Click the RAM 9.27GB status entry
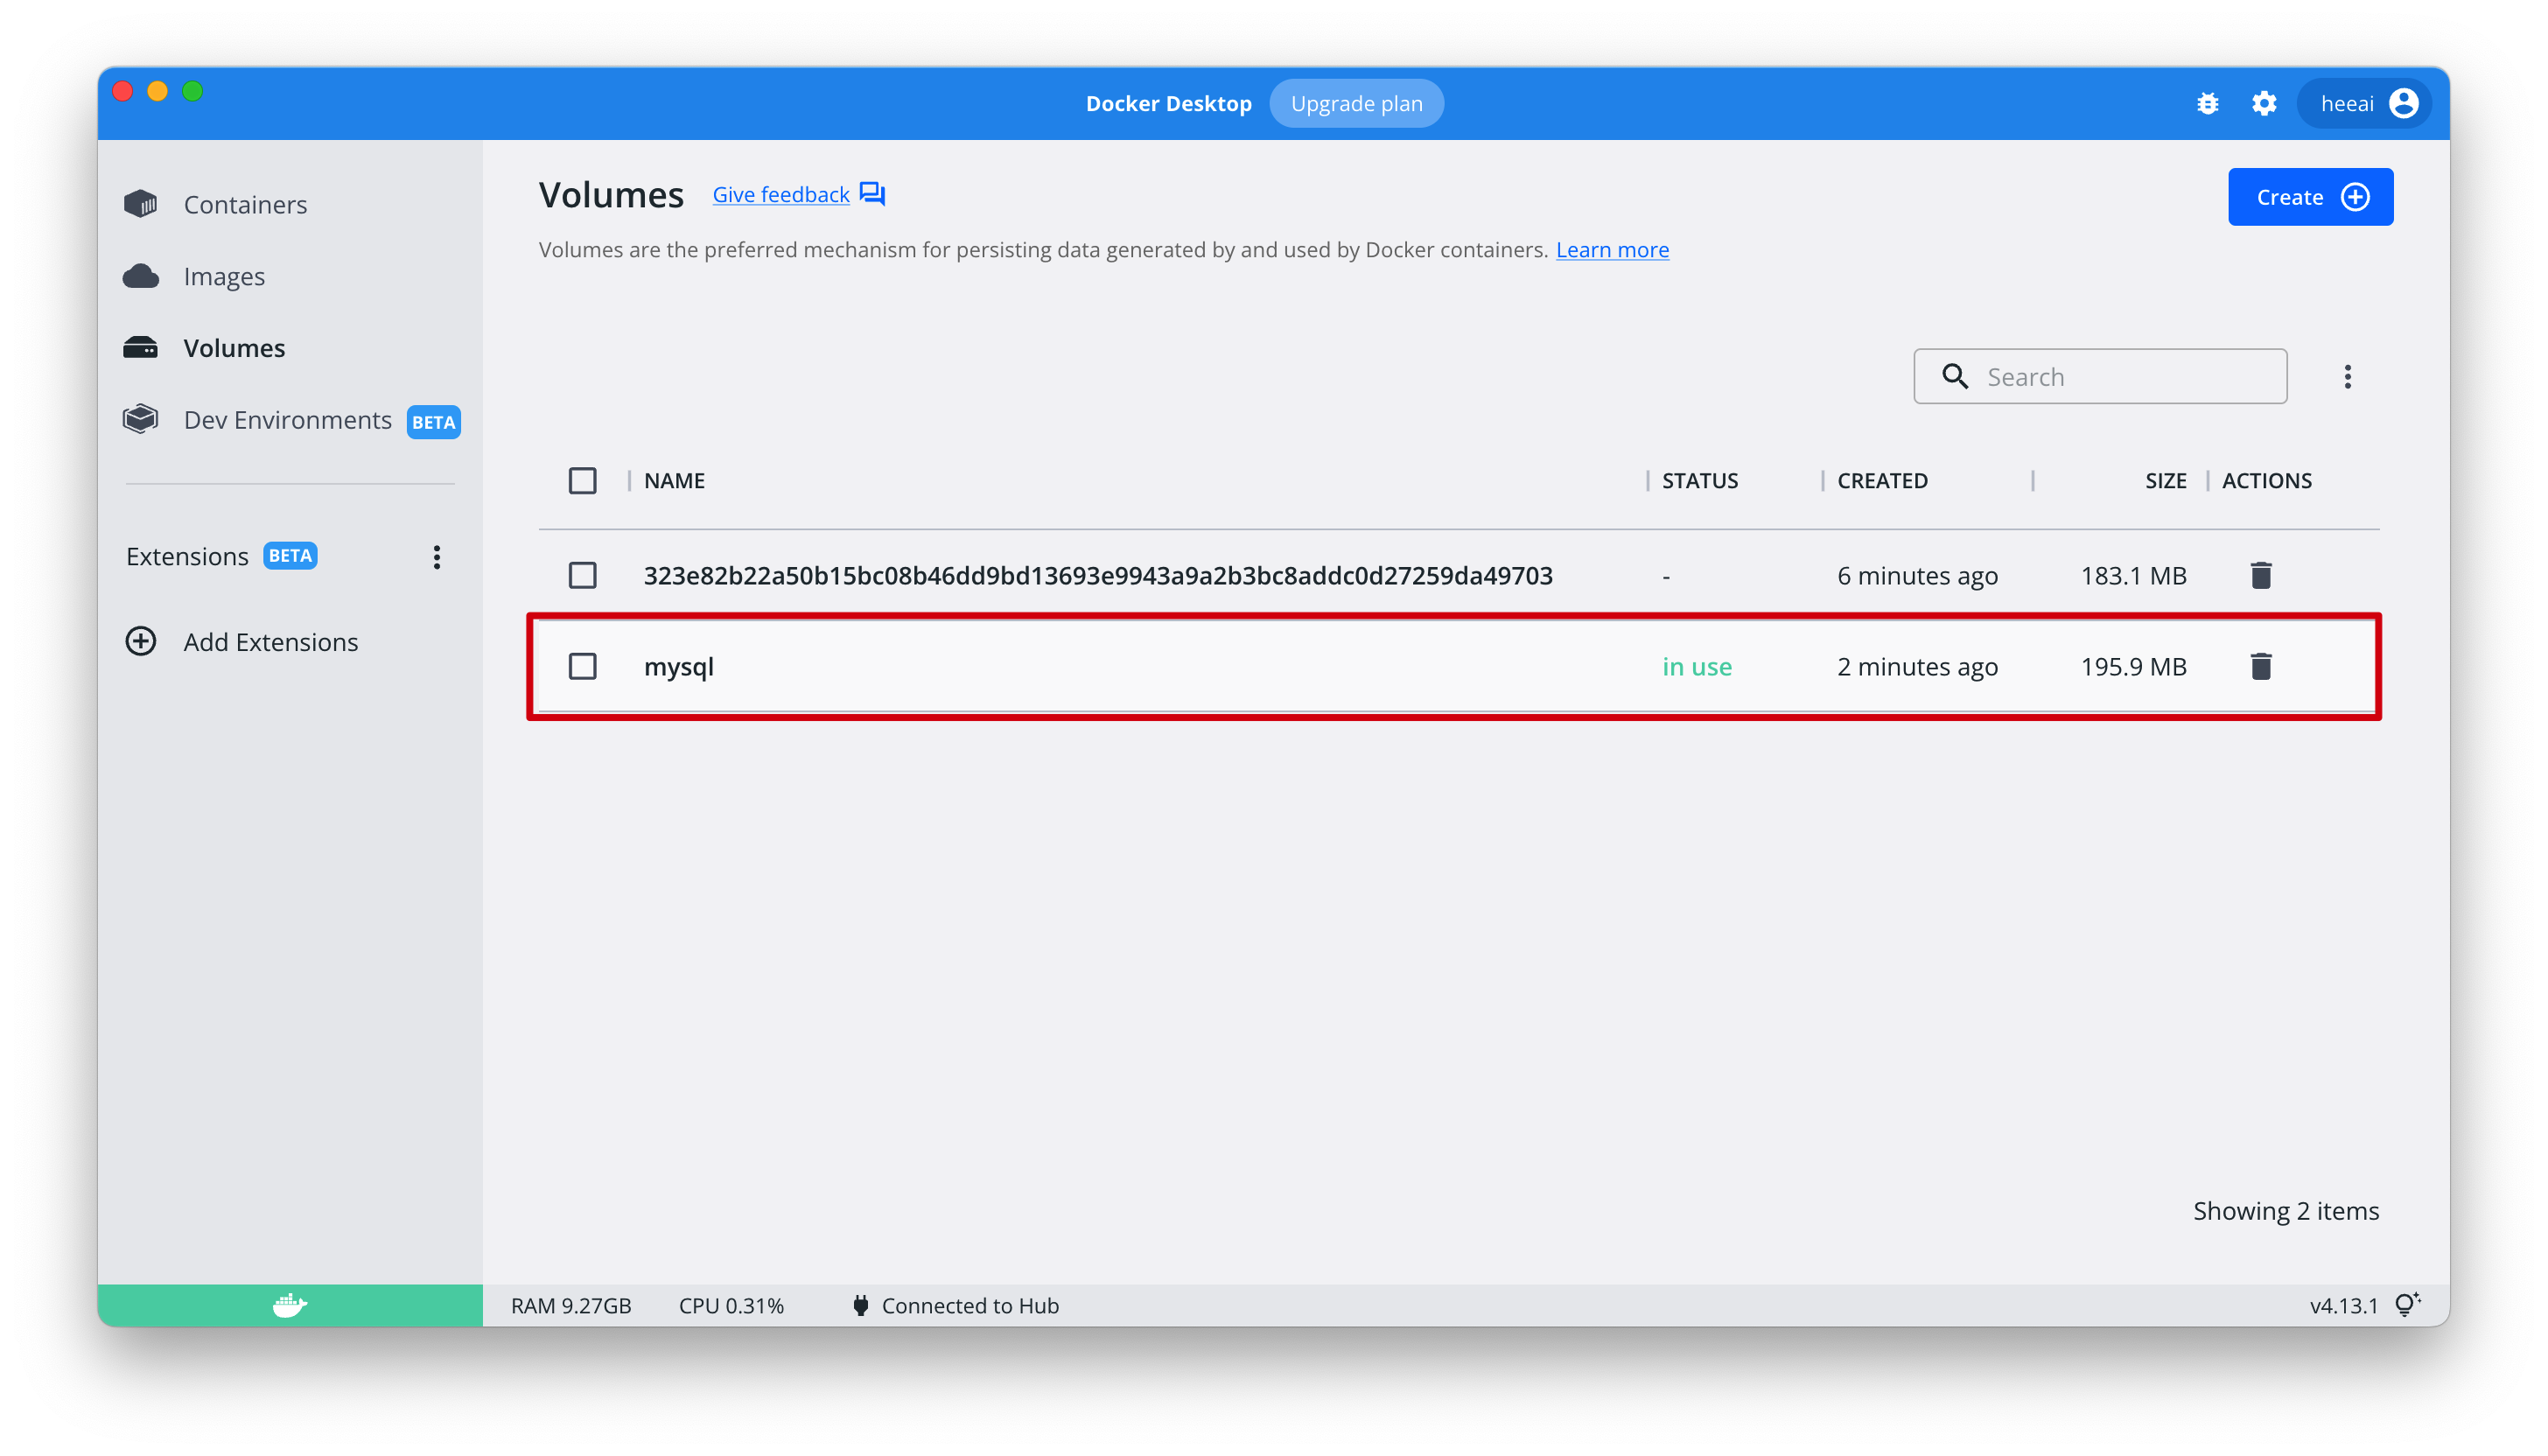Viewport: 2548px width, 1456px height. click(570, 1306)
